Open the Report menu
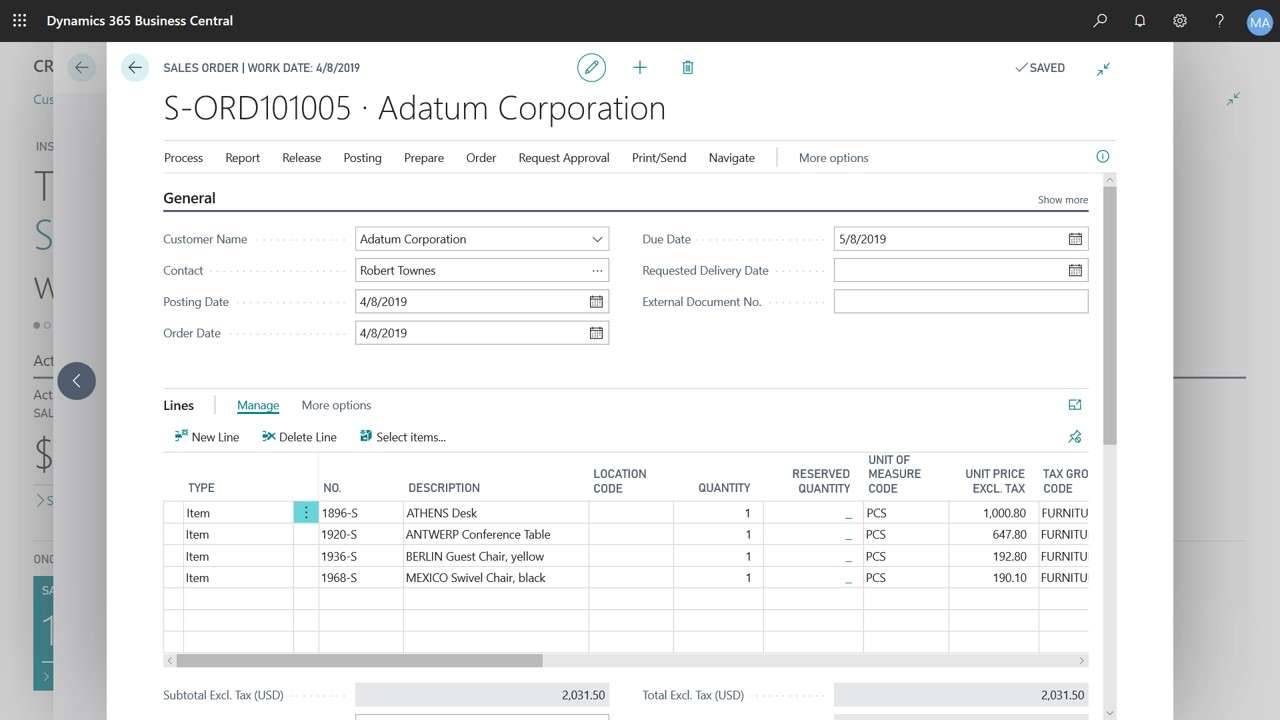1280x720 pixels. [x=242, y=158]
